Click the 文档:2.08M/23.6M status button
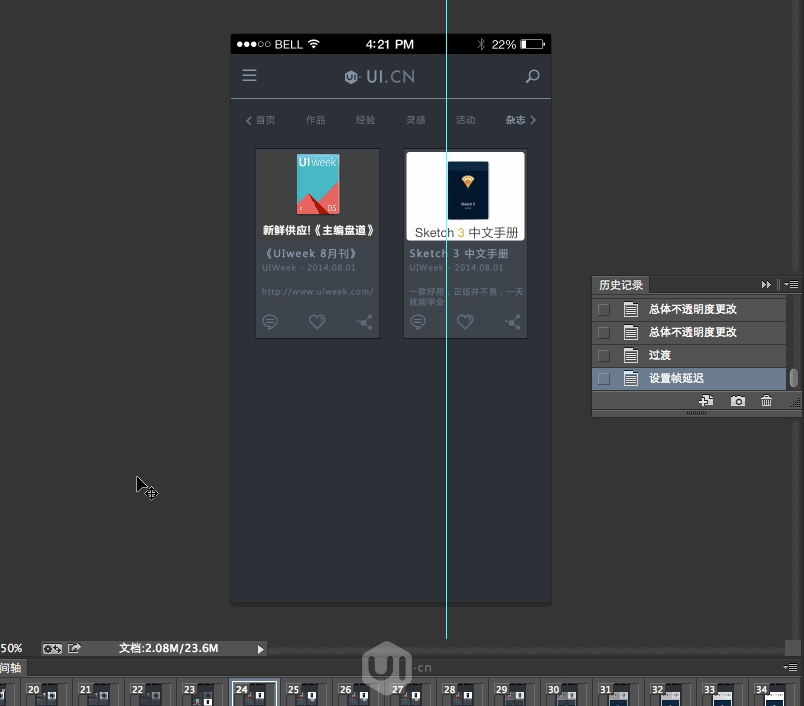This screenshot has width=804, height=706. tap(140, 648)
